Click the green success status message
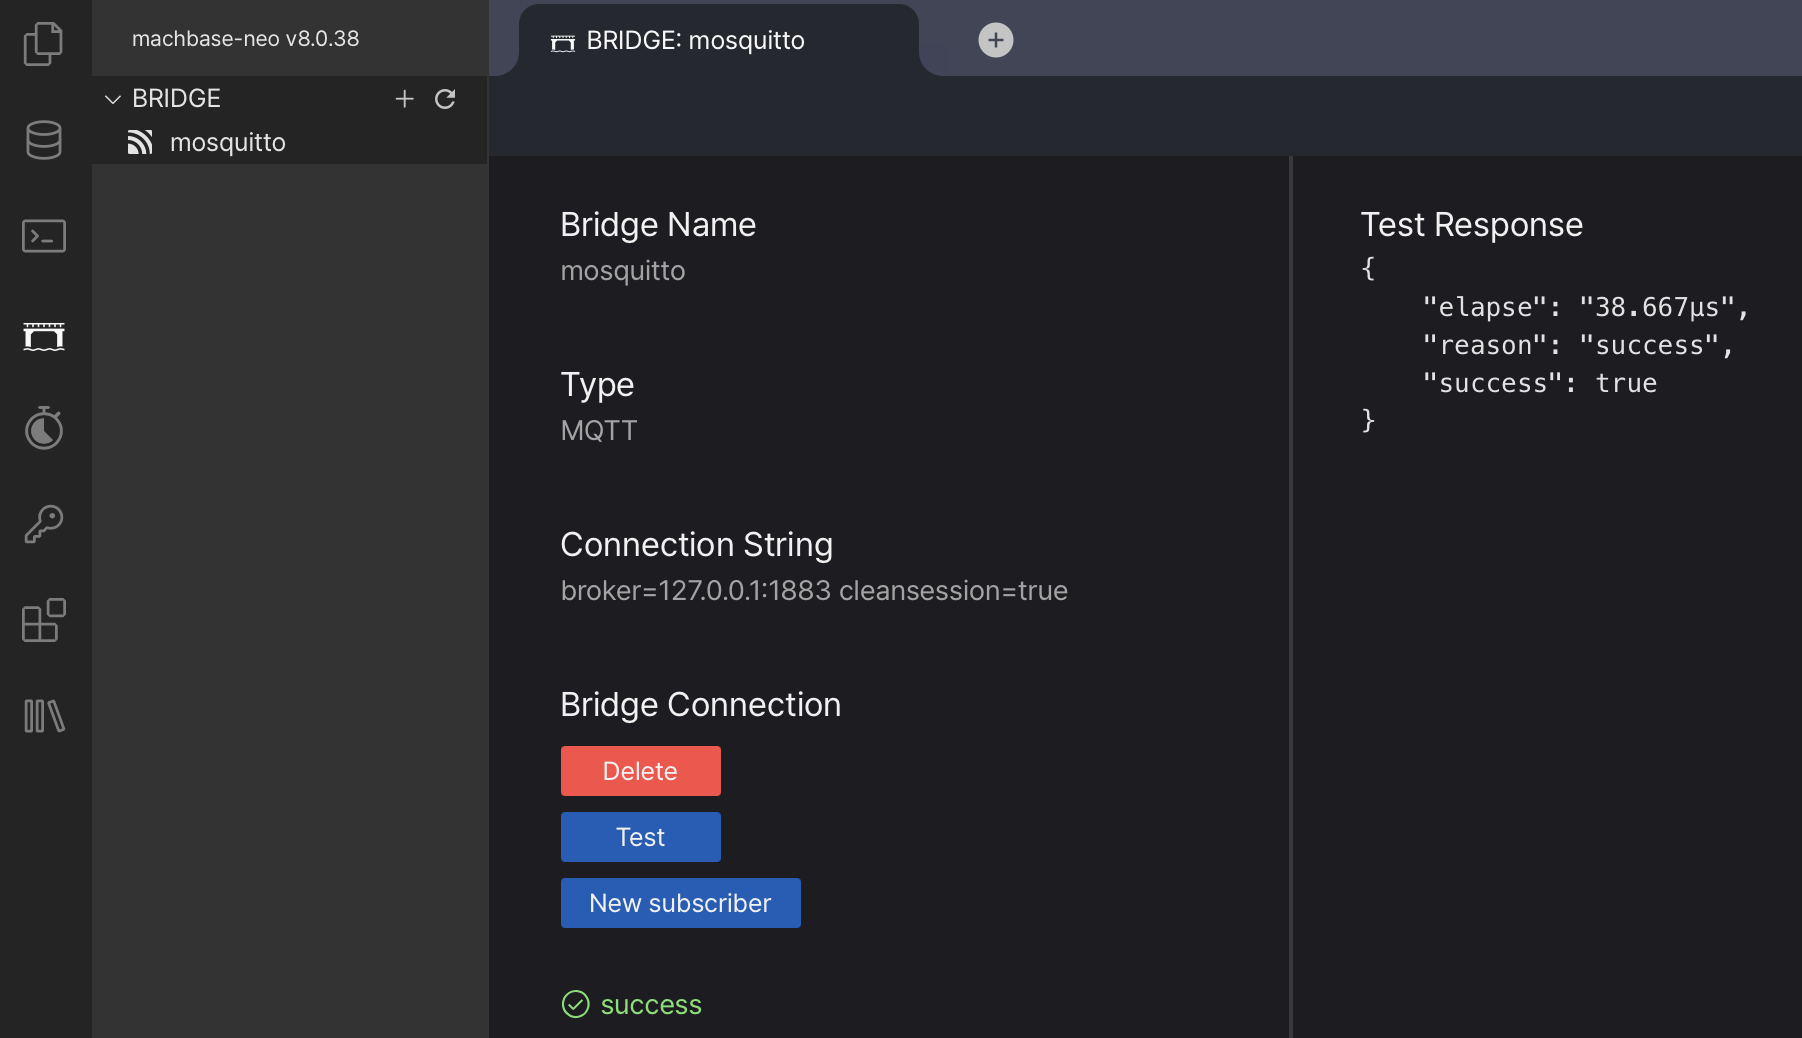 click(x=650, y=1004)
